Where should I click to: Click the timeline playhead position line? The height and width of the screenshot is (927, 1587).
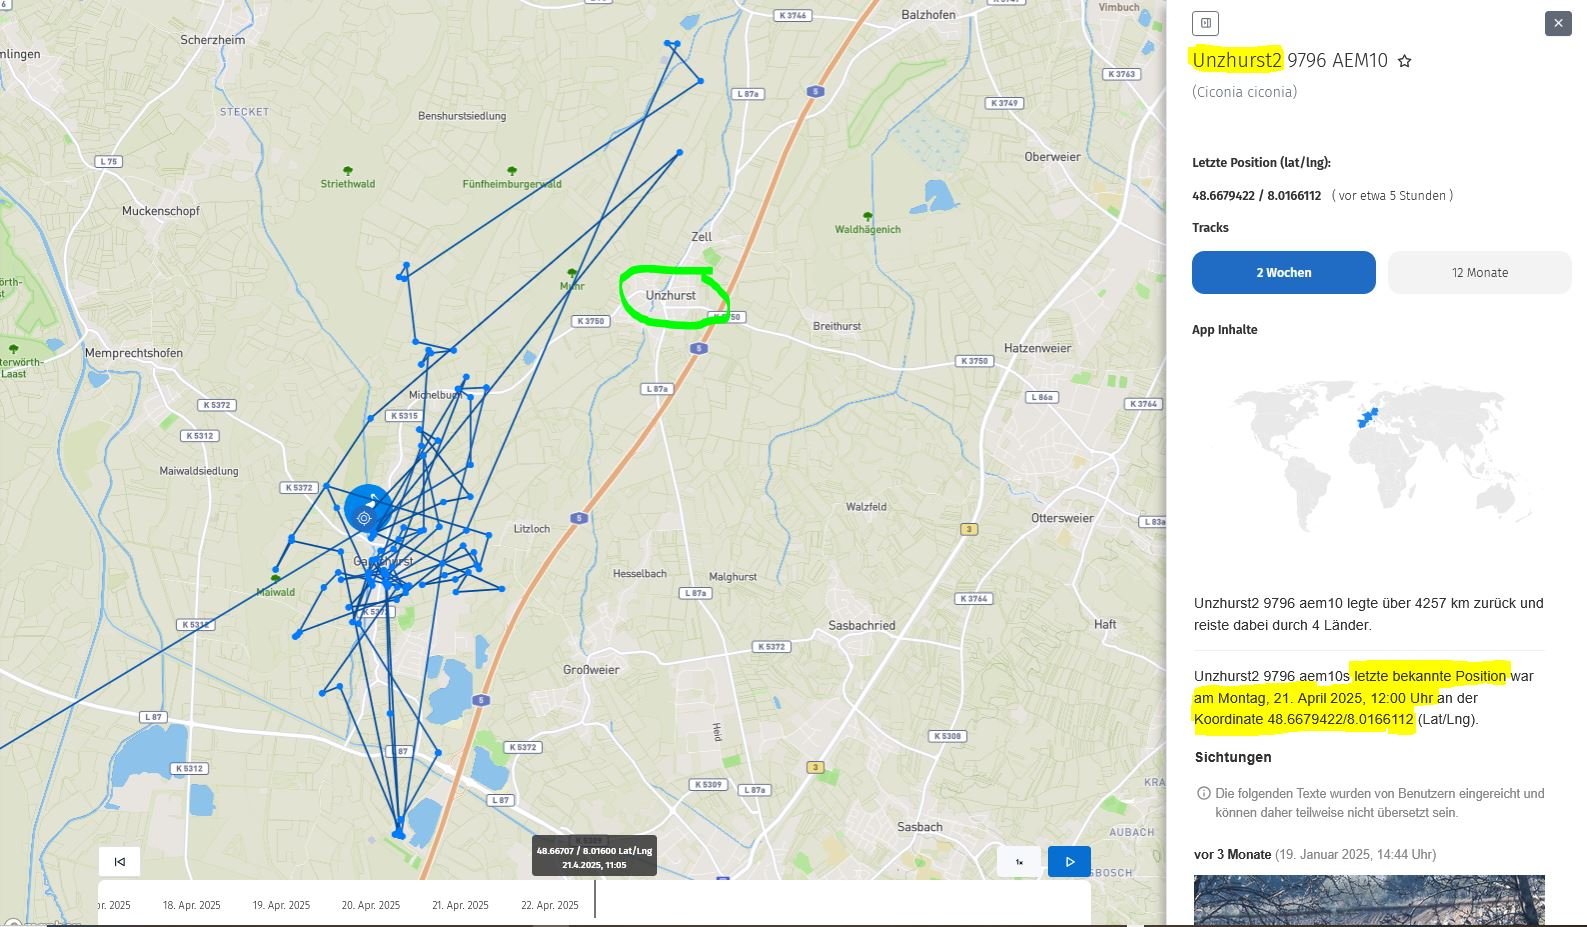pyautogui.click(x=595, y=897)
